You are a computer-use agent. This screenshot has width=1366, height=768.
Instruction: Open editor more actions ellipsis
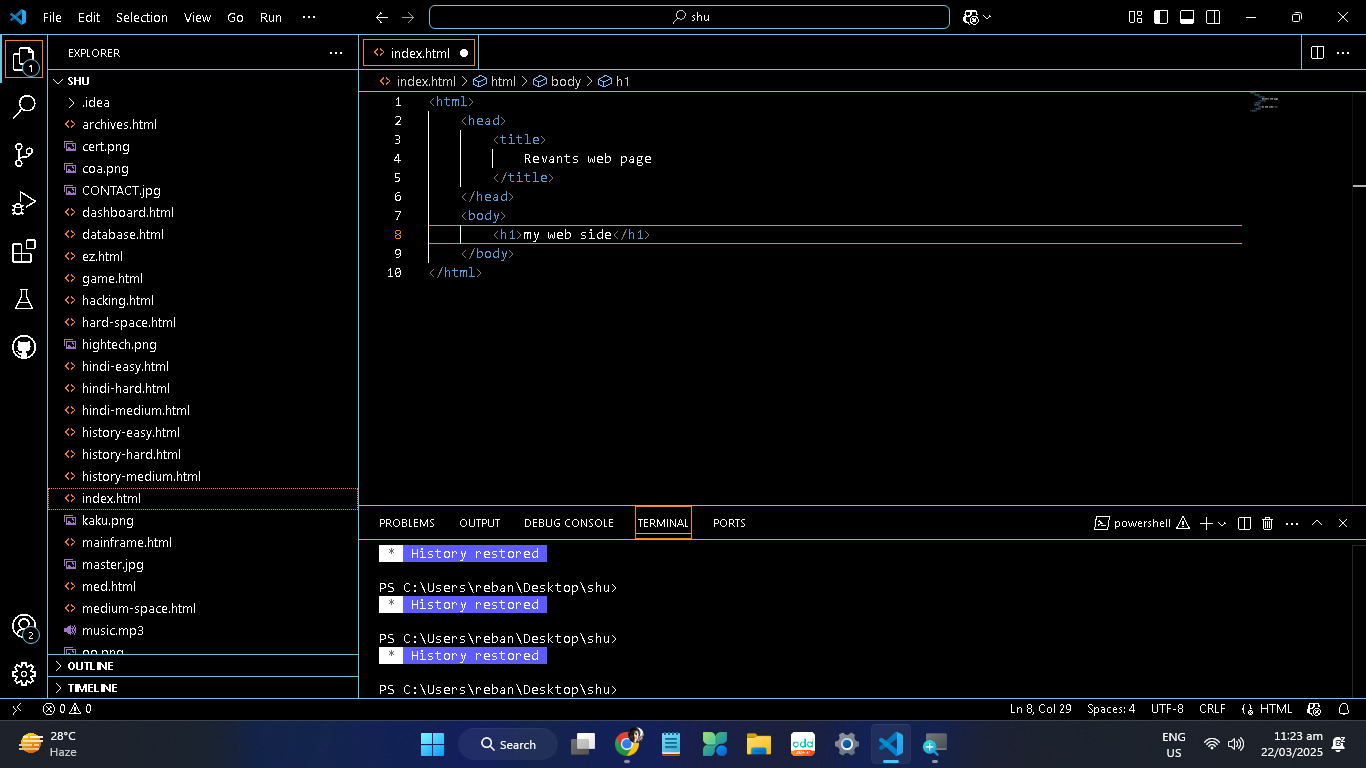pos(1345,53)
